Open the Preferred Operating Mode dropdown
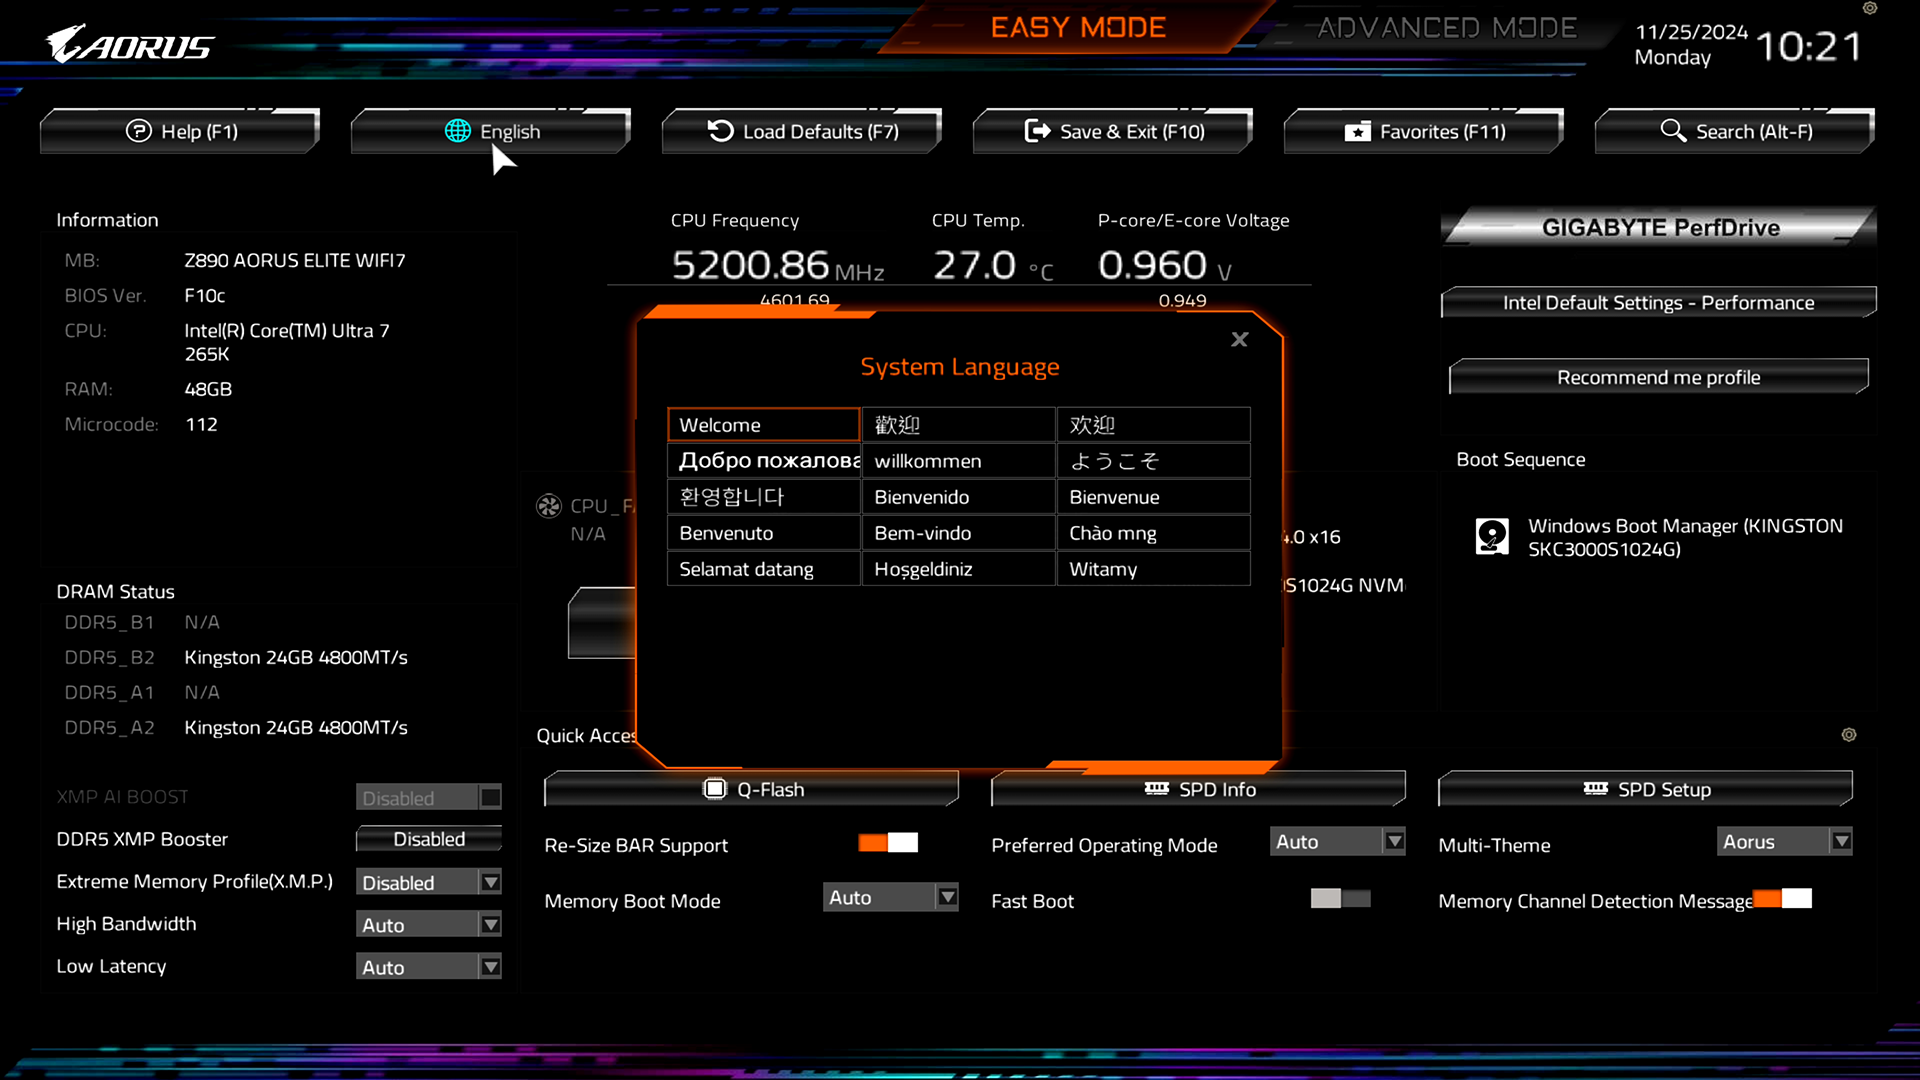Viewport: 1920px width, 1080px height. 1337,841
